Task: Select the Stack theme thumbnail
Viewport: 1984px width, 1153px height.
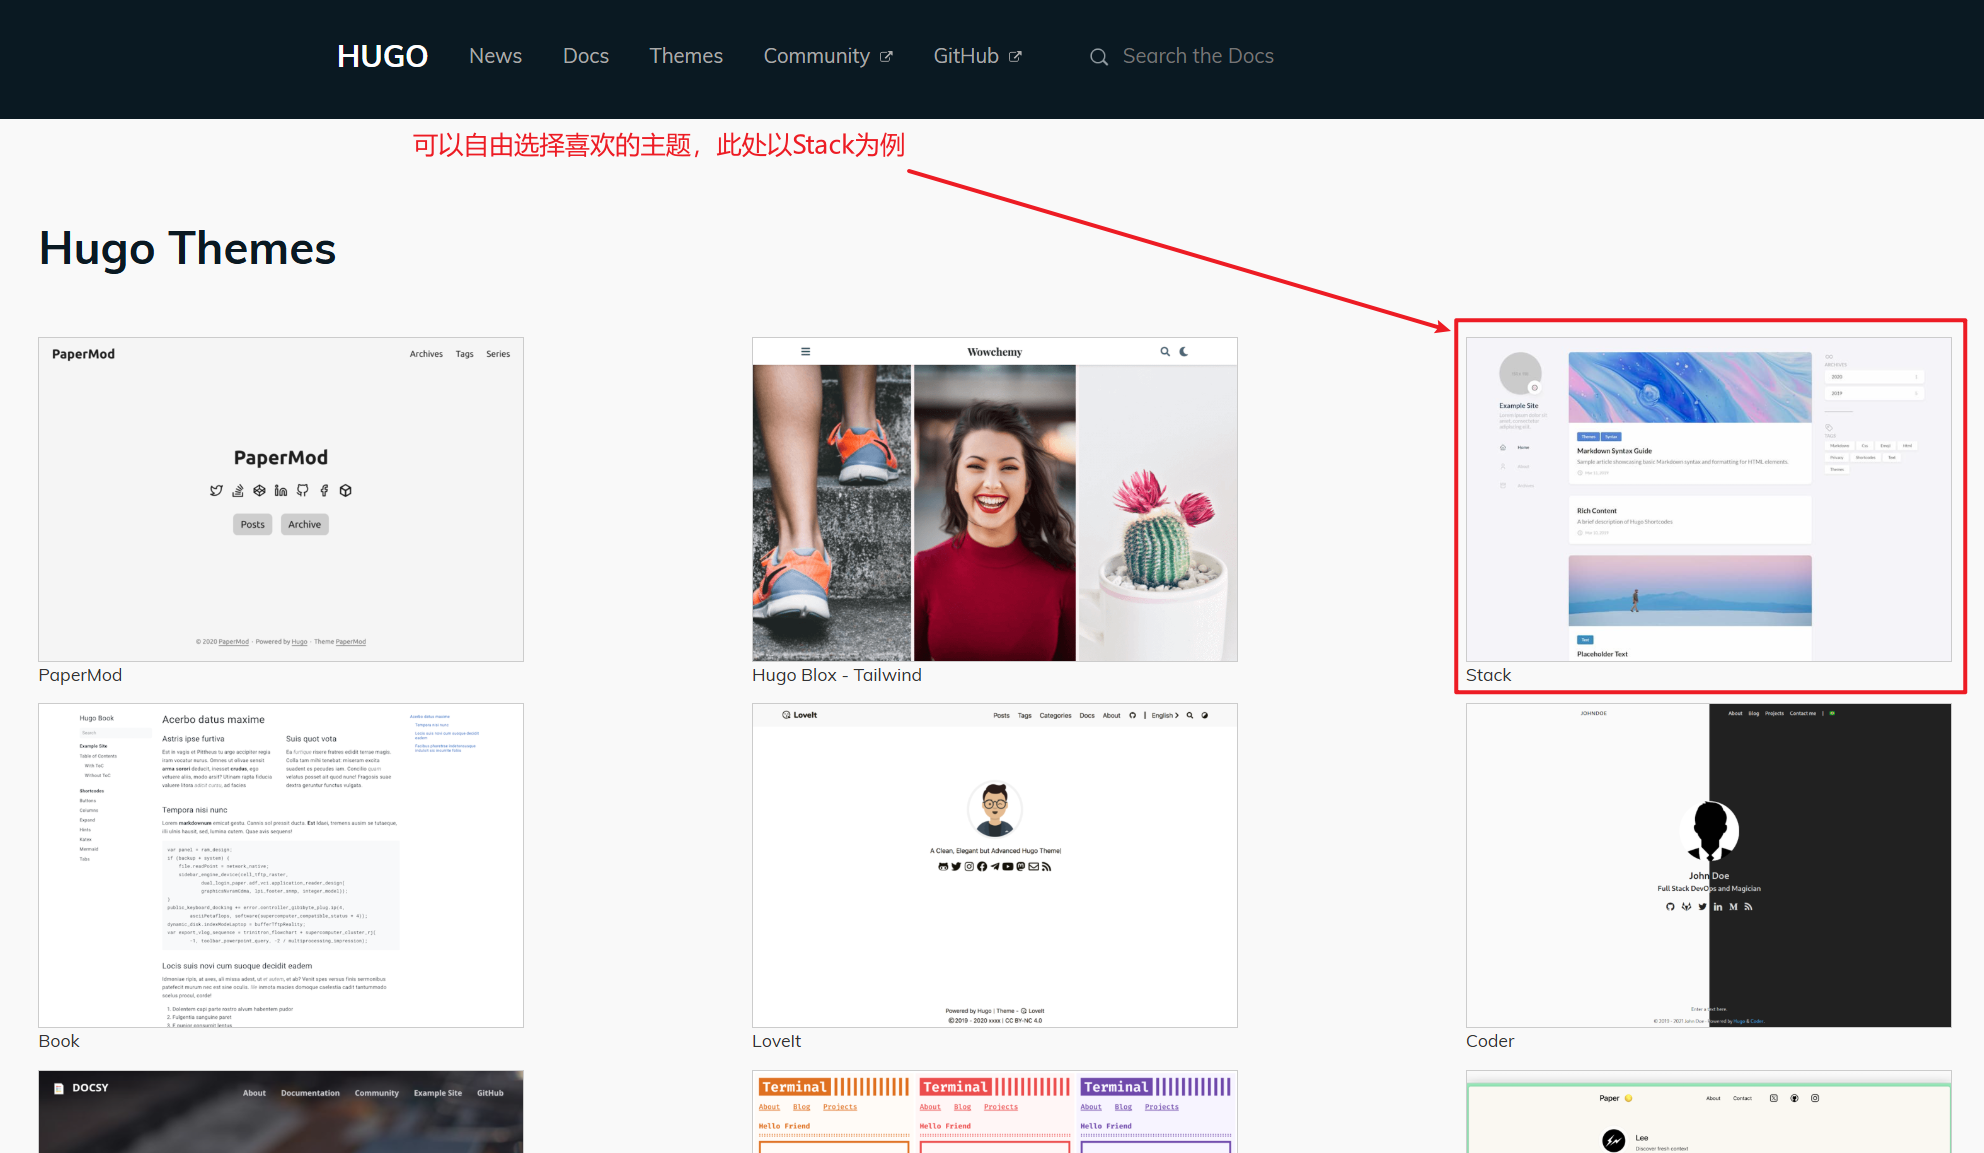Action: 1708,499
